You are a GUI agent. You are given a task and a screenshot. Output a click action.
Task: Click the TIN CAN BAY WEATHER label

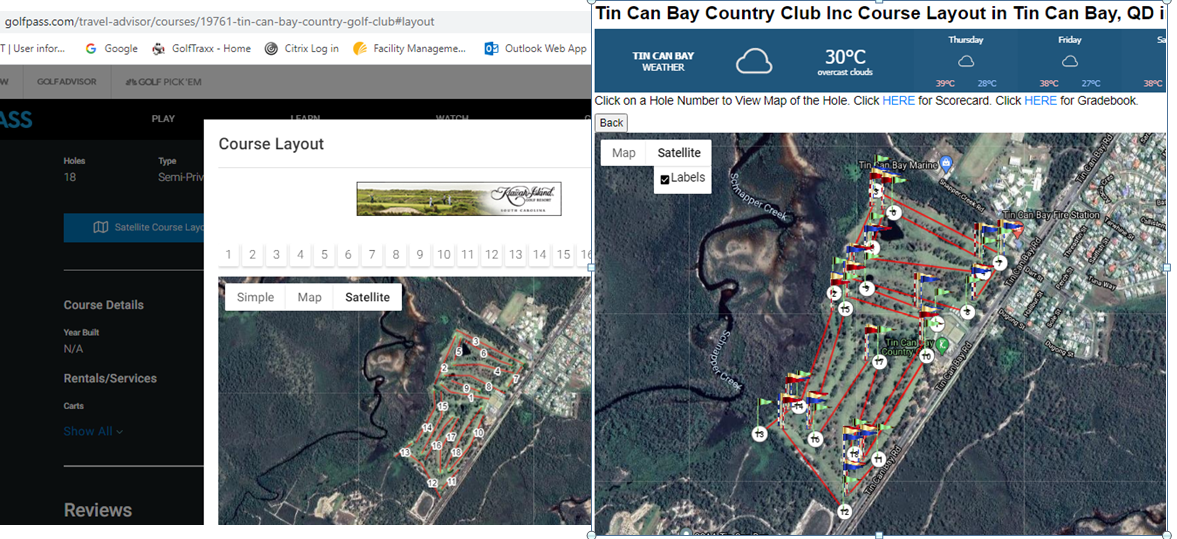point(663,62)
